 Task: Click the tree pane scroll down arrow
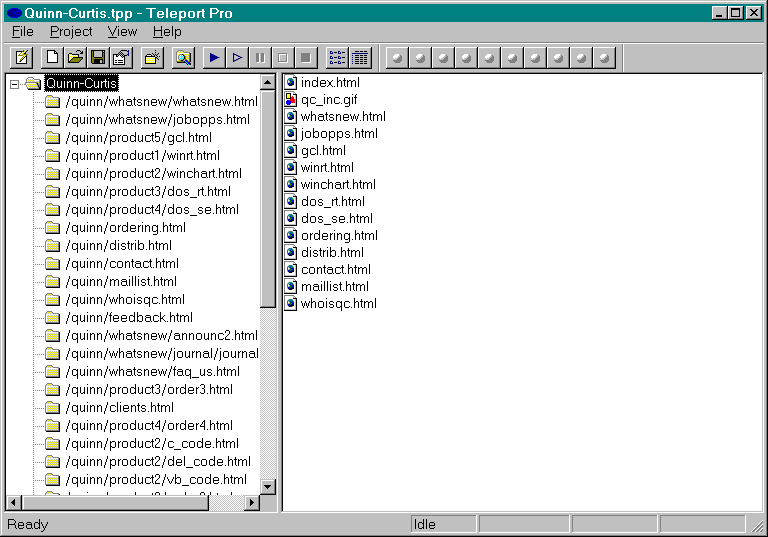click(267, 487)
